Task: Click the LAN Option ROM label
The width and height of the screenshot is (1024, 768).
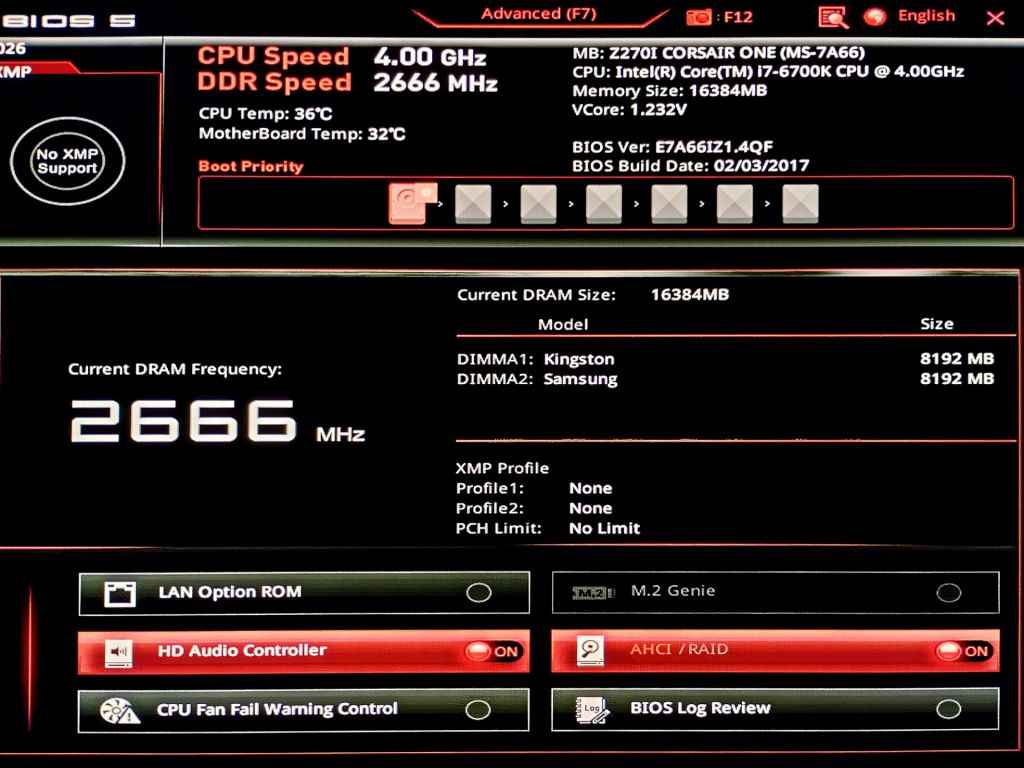Action: click(x=230, y=592)
